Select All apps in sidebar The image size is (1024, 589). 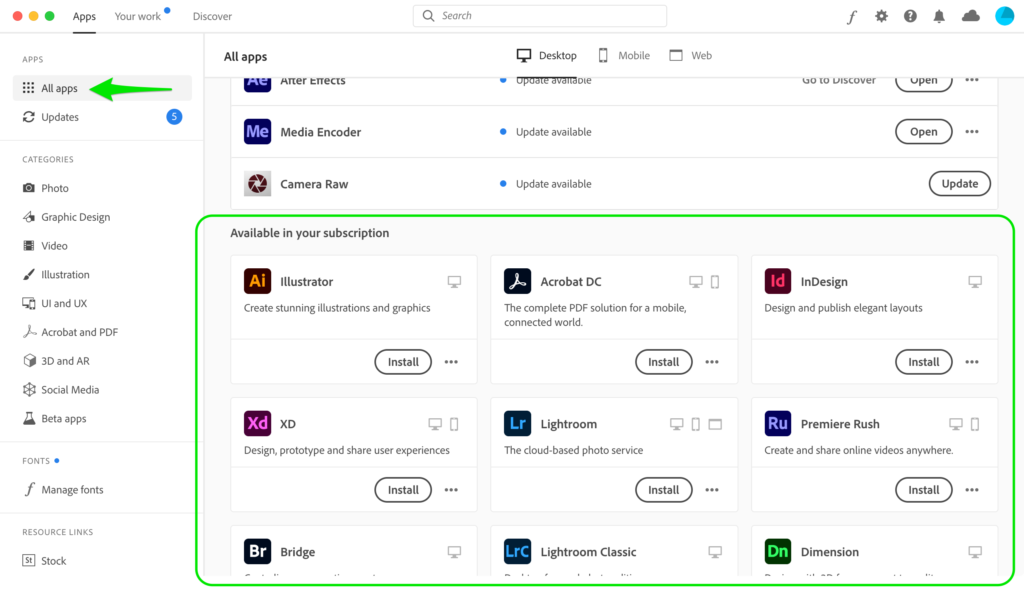[x=102, y=88]
